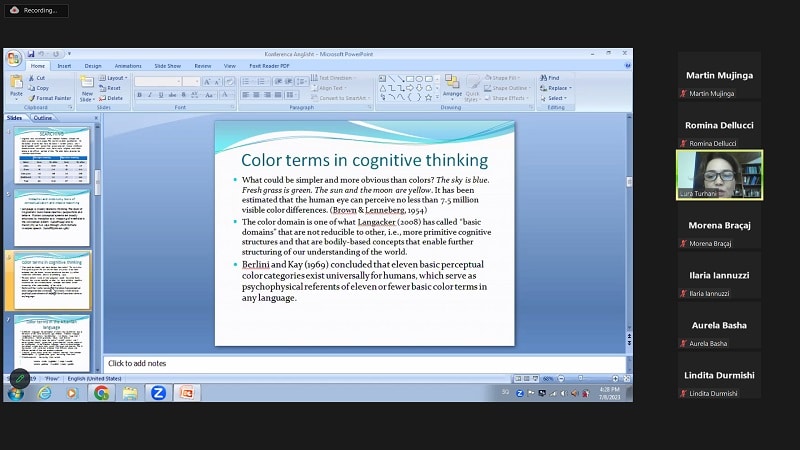Switch to the Animations ribbon tab
The height and width of the screenshot is (450, 800).
coord(128,66)
